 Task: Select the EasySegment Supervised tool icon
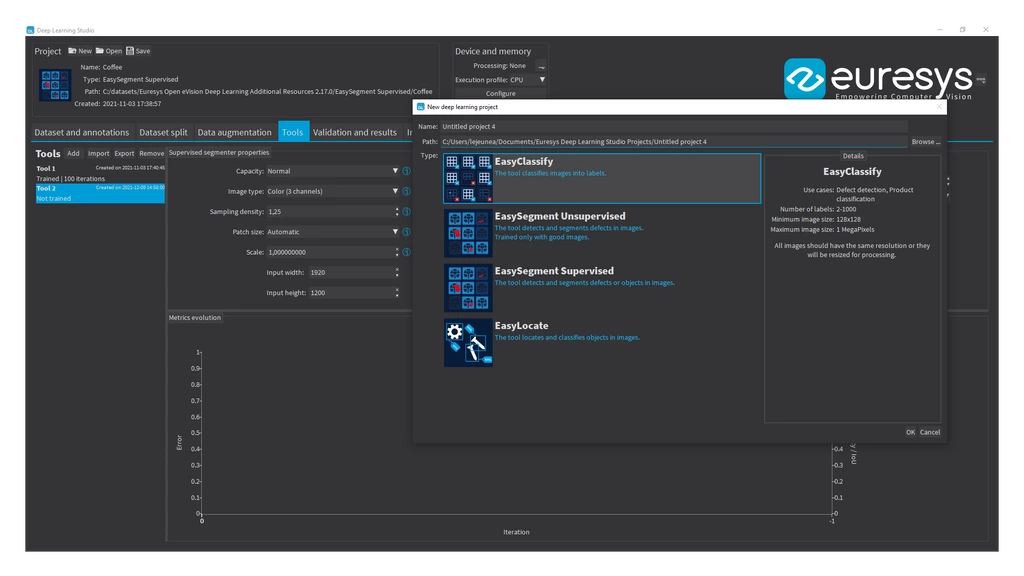coord(467,288)
